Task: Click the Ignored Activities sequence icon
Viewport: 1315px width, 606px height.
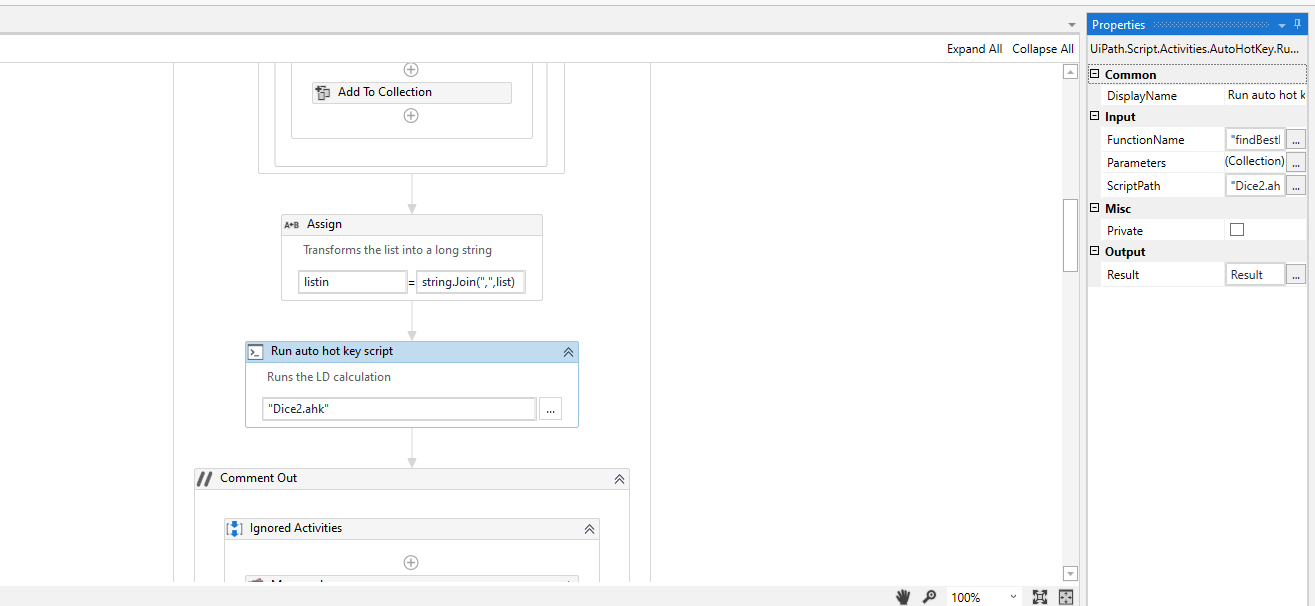Action: [x=234, y=529]
